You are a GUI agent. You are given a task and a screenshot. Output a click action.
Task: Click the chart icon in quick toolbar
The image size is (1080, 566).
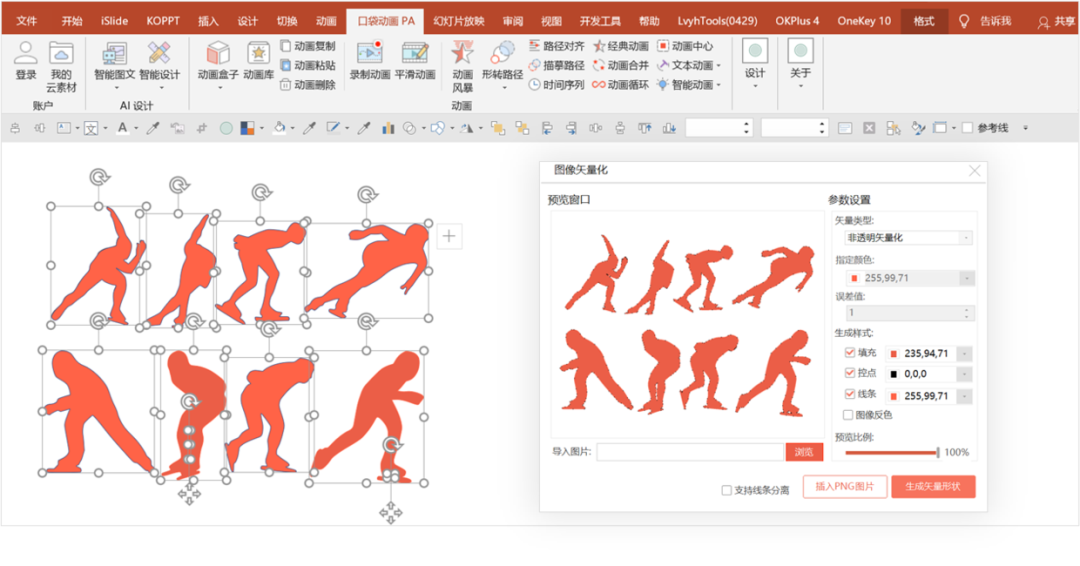(x=388, y=128)
